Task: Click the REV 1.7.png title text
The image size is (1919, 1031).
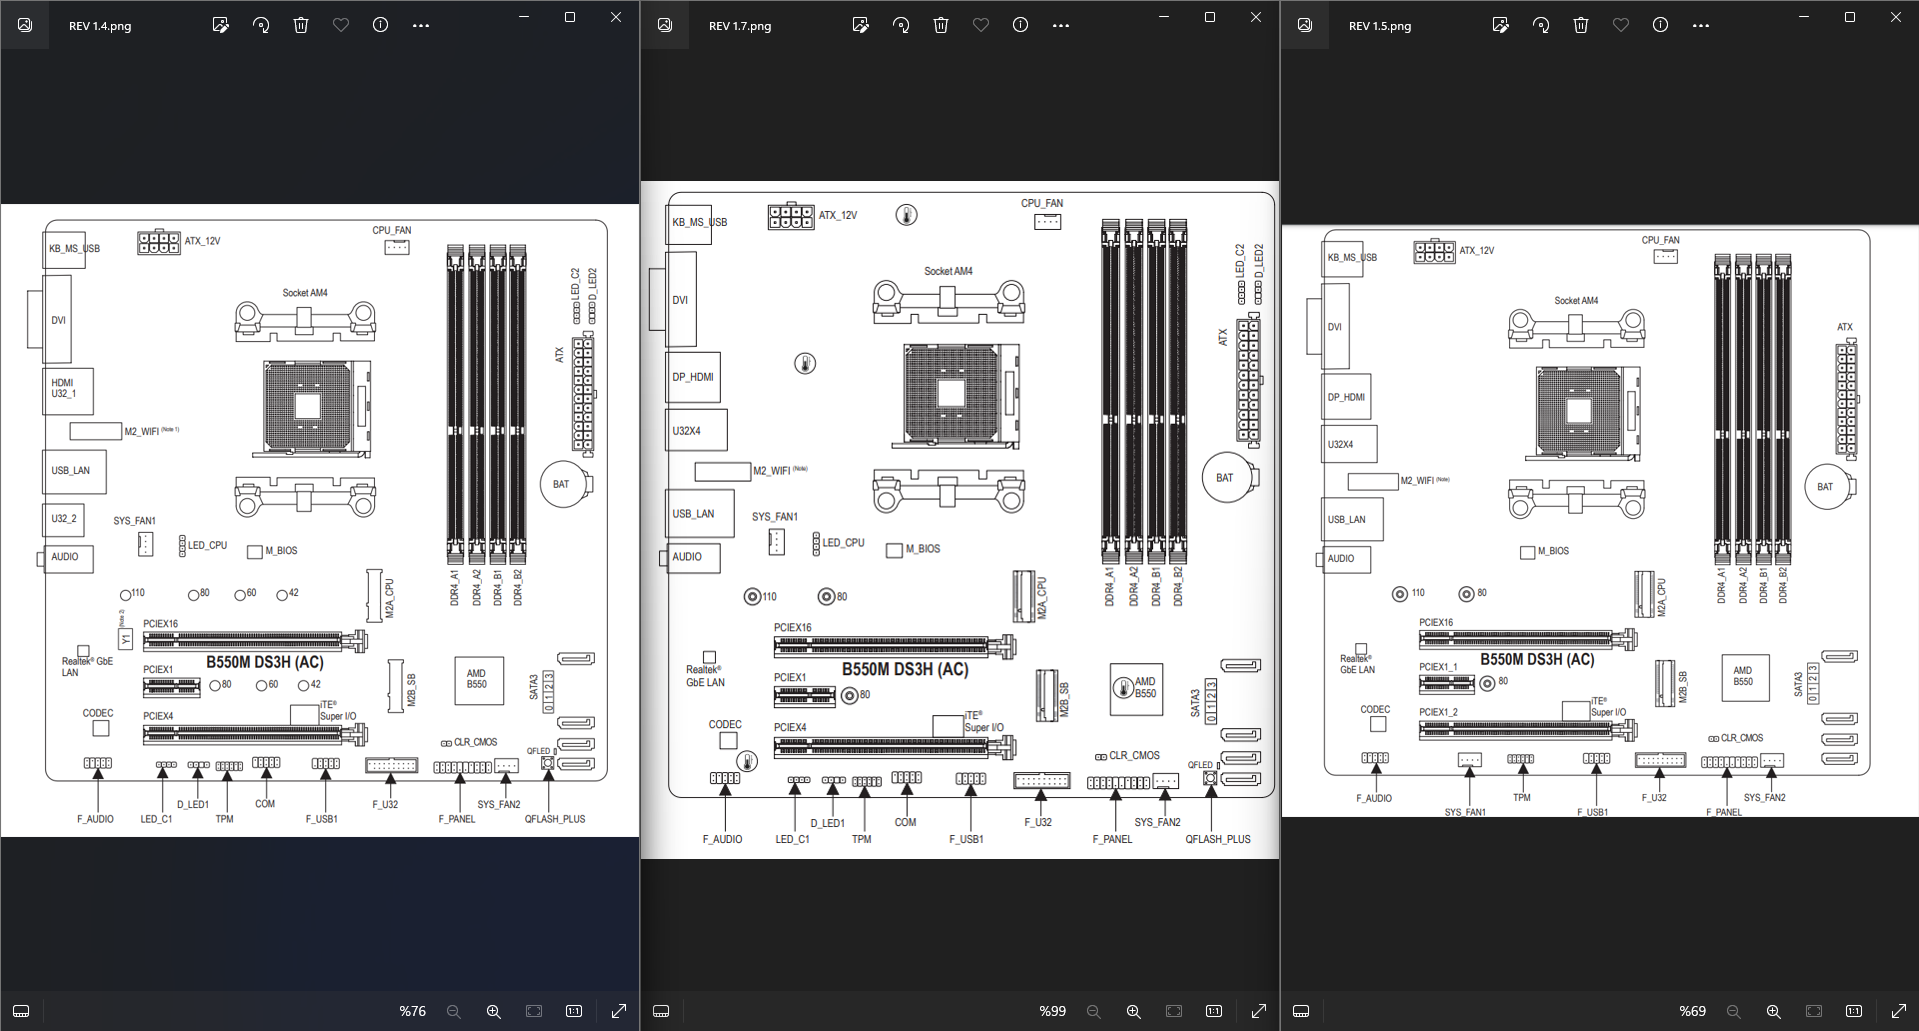Action: click(x=740, y=26)
